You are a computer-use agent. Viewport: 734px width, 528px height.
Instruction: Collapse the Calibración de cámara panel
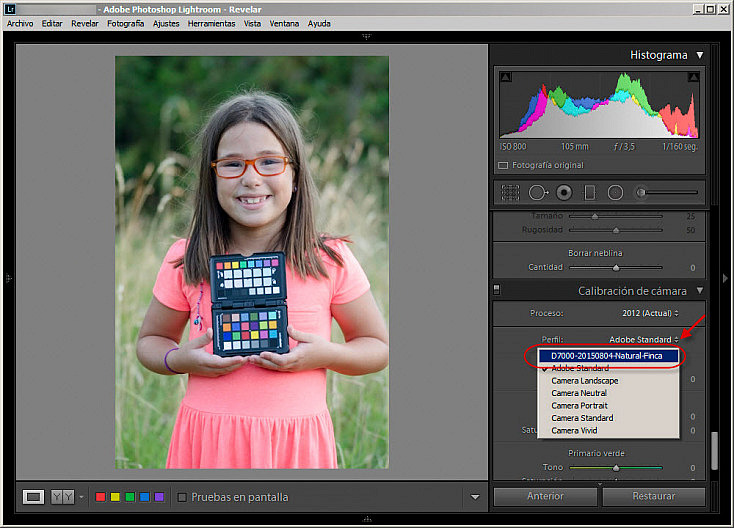[700, 291]
